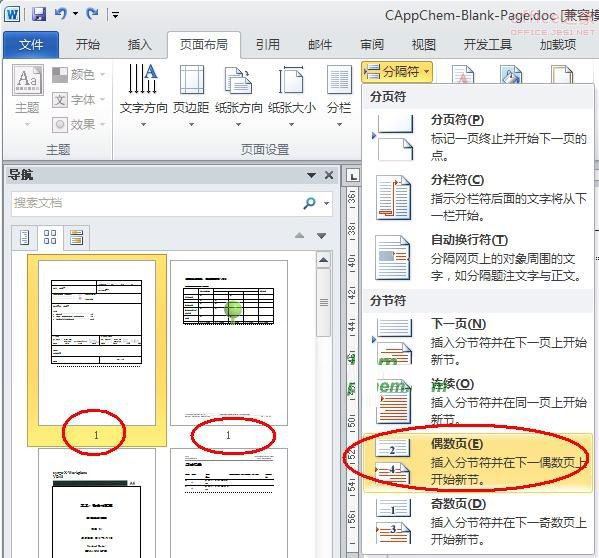Open the Undo history dropdown arrow
This screenshot has width=599, height=558.
(x=76, y=14)
